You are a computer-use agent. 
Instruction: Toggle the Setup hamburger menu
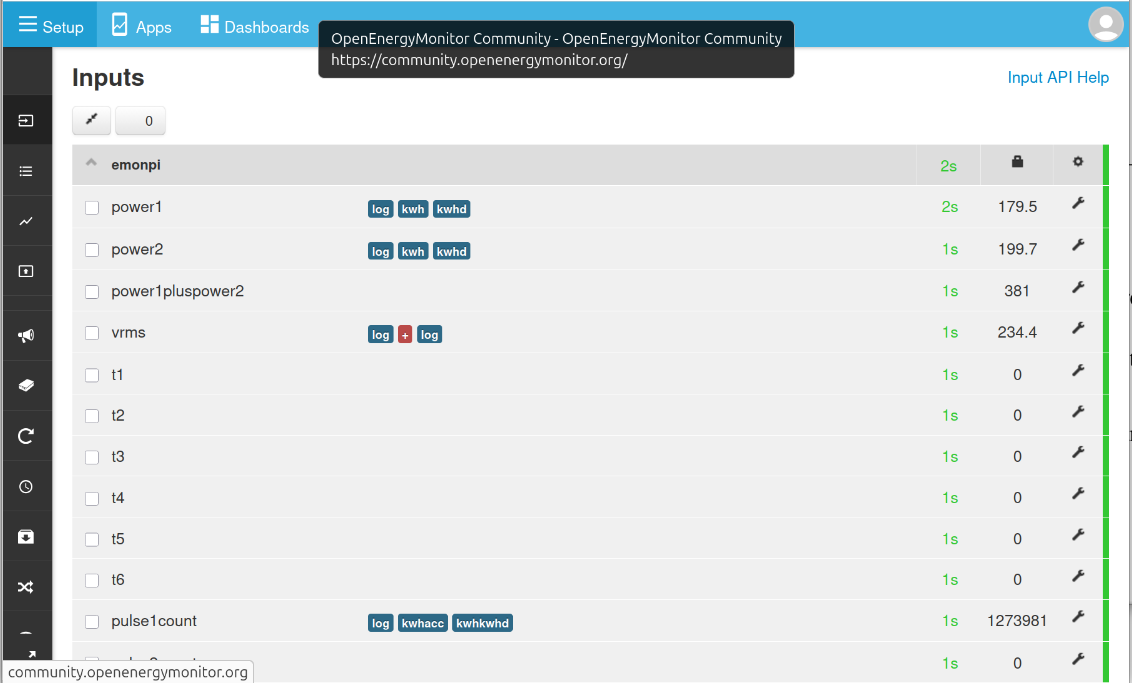point(50,25)
